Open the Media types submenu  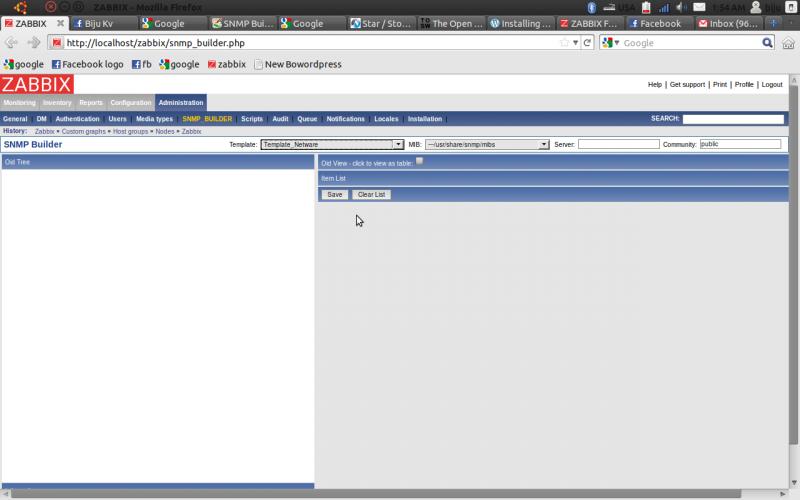tap(154, 119)
